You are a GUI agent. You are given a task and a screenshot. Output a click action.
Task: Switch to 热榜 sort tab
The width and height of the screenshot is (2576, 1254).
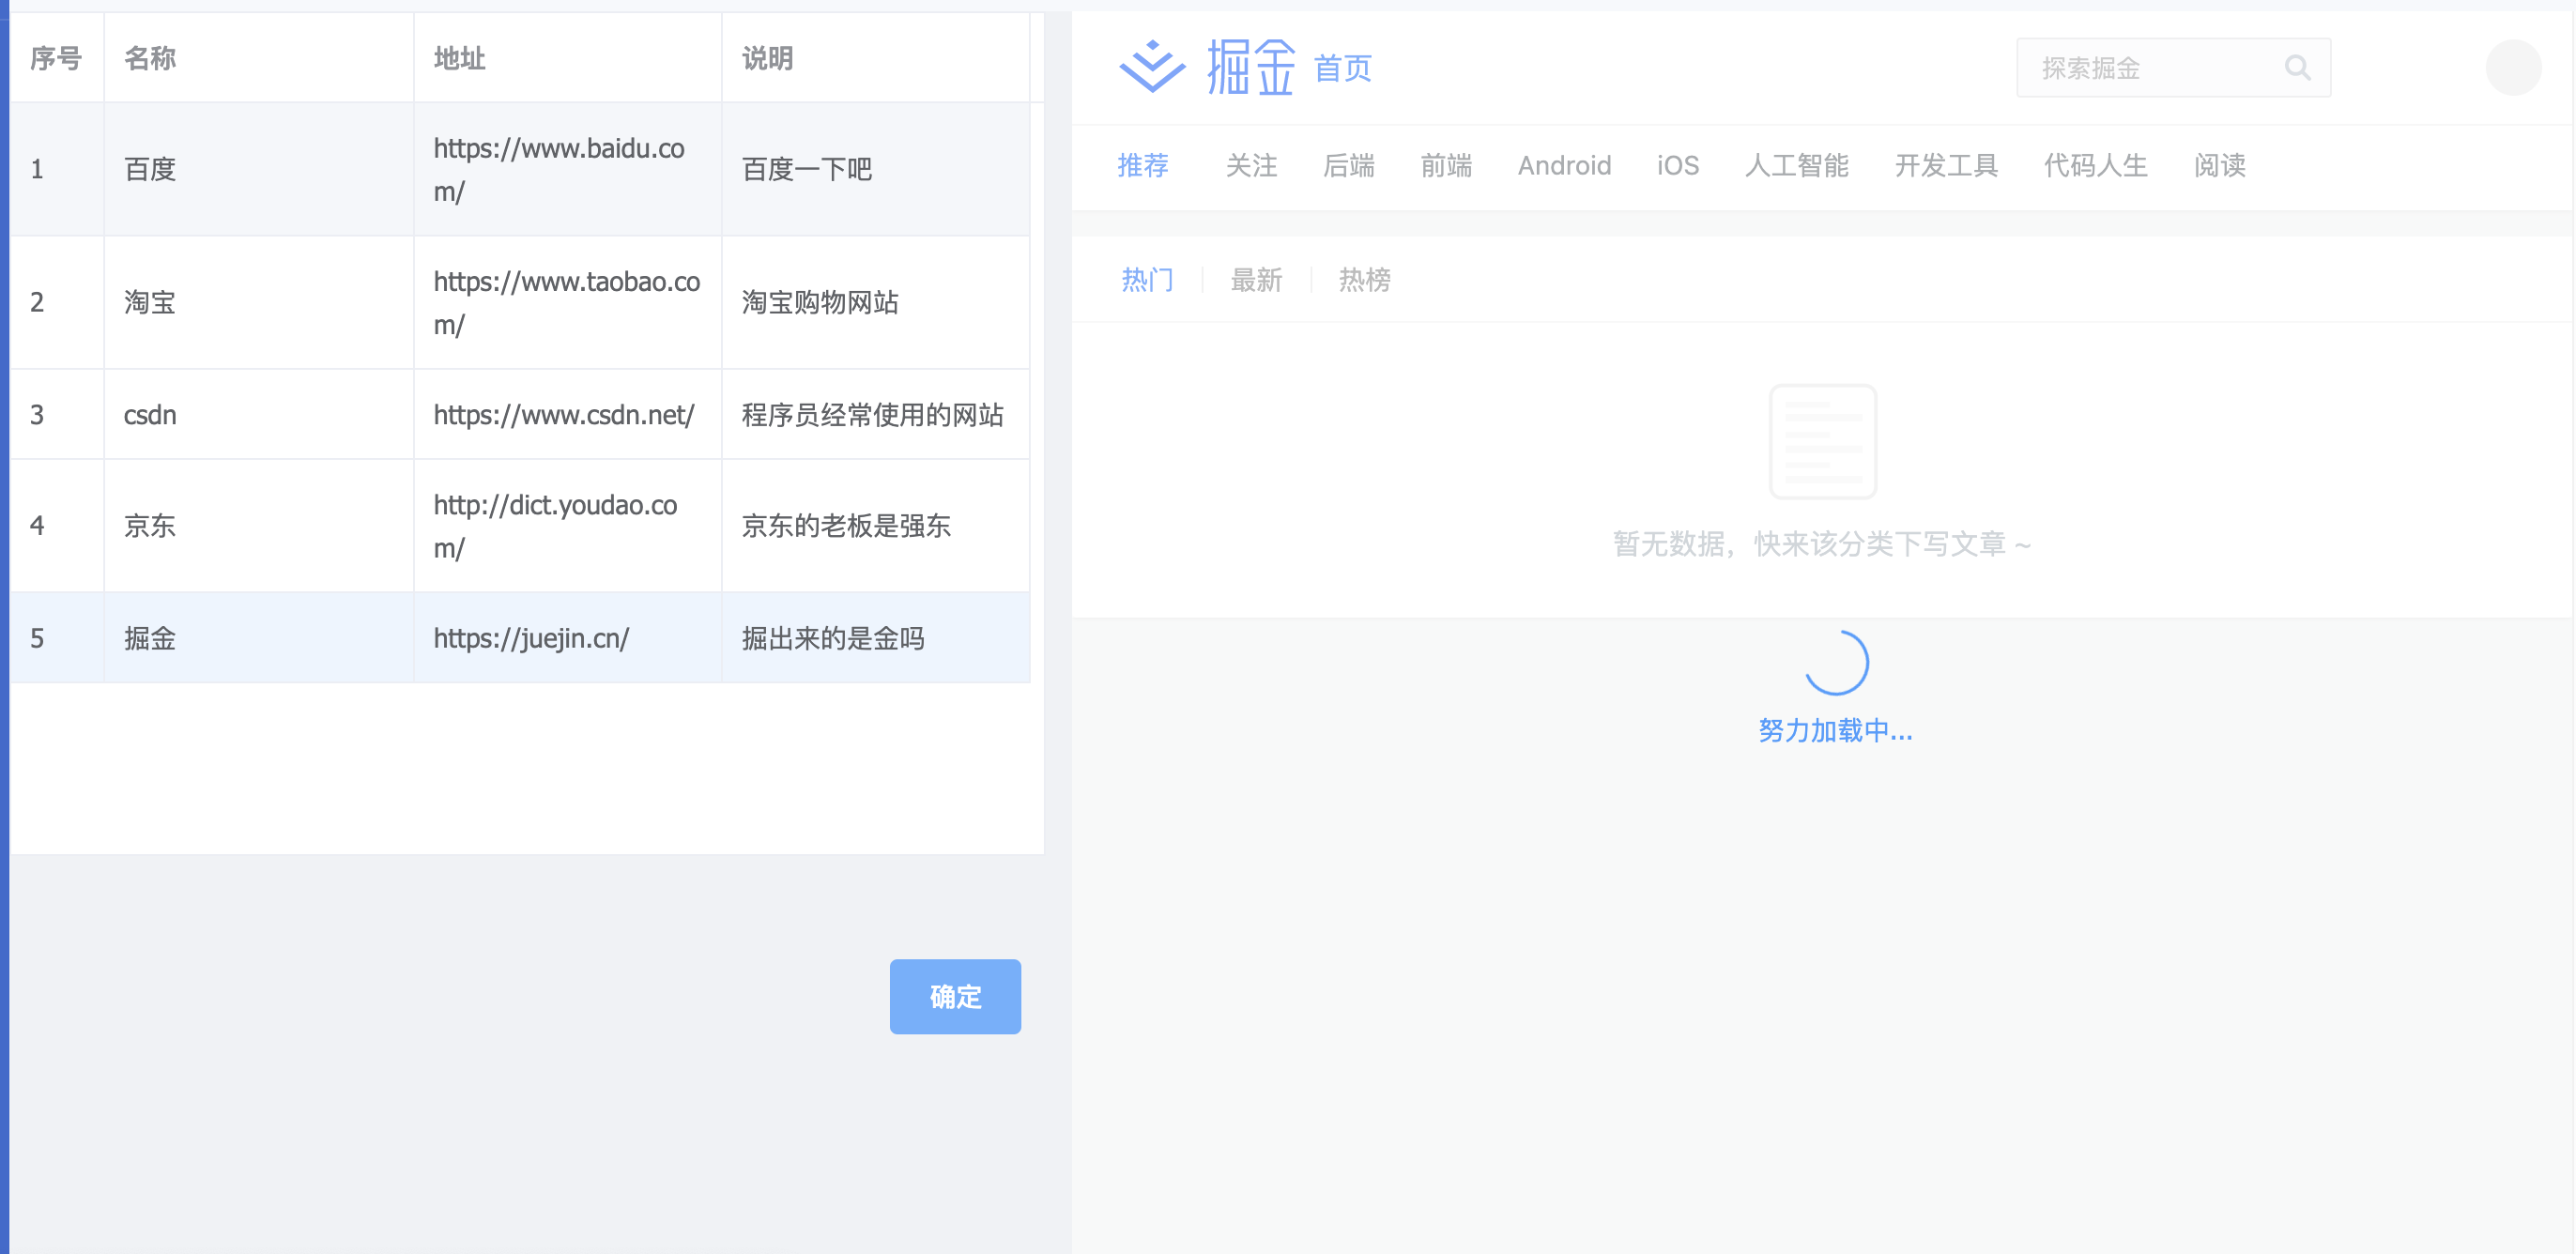coord(1364,280)
